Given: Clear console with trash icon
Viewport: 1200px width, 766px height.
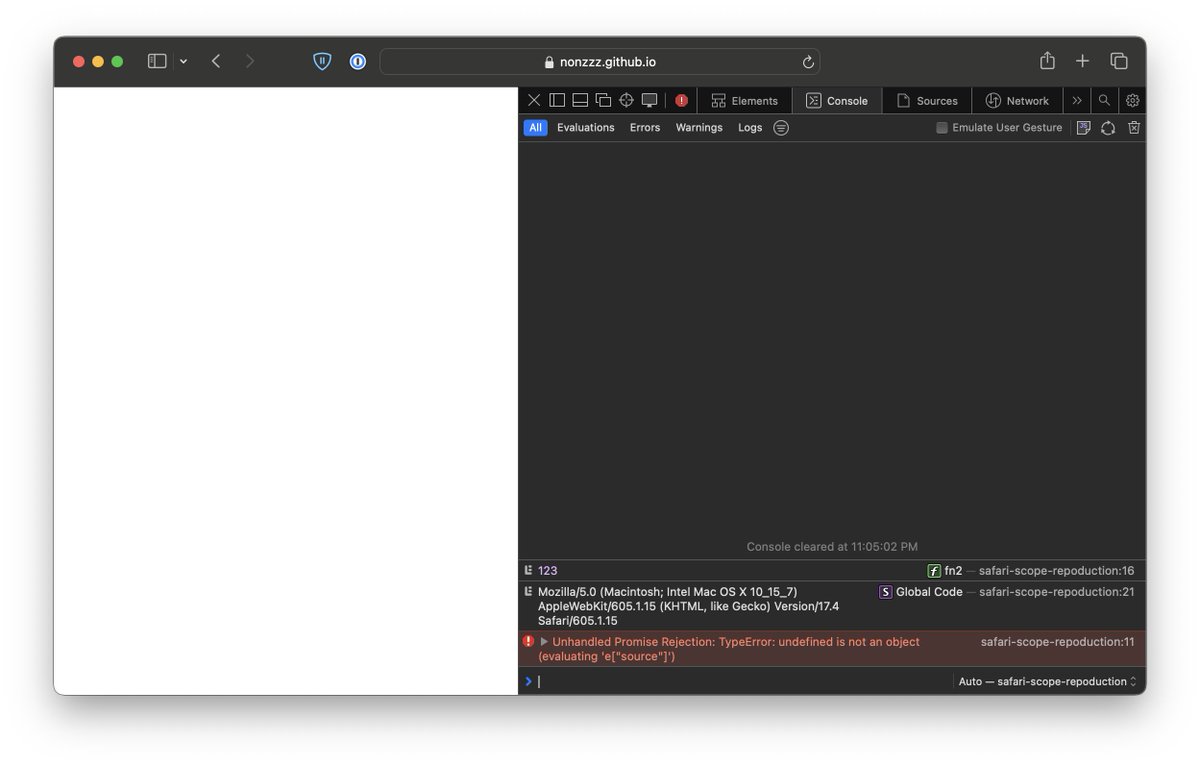Looking at the screenshot, I should (1134, 127).
